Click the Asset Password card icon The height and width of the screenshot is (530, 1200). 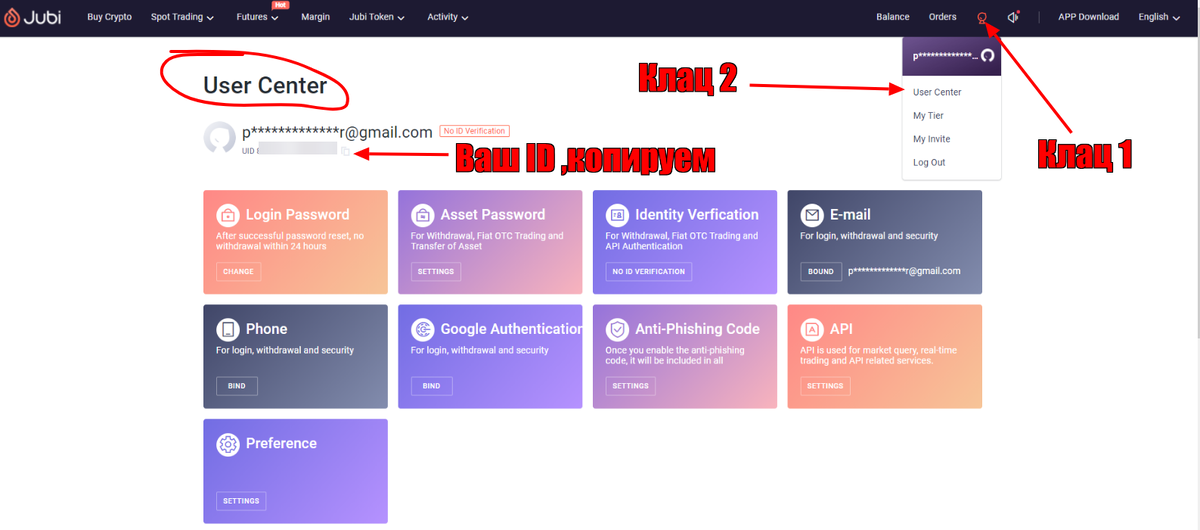(x=423, y=214)
